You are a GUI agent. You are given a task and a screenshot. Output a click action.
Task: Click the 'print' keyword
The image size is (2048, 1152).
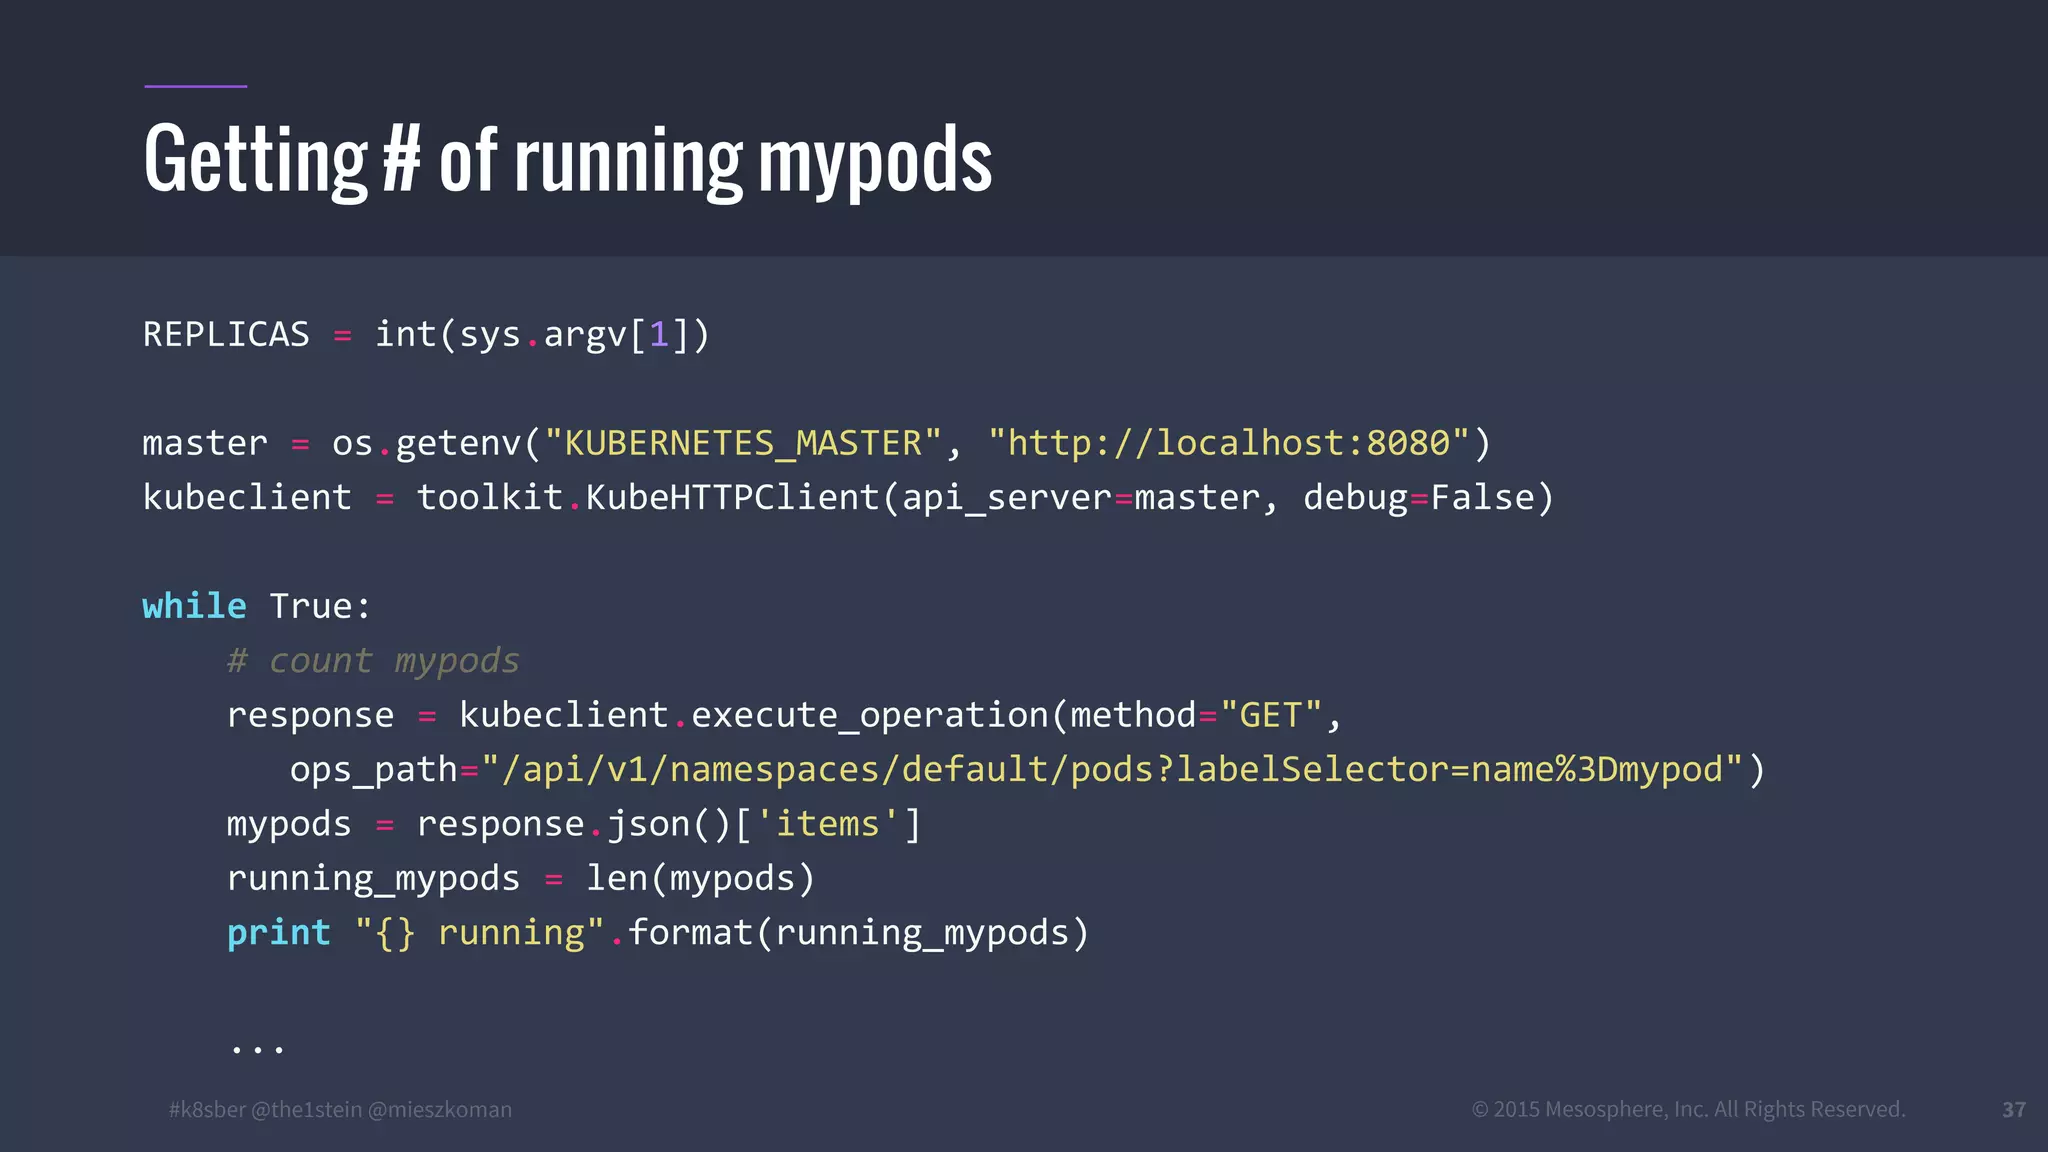278,932
